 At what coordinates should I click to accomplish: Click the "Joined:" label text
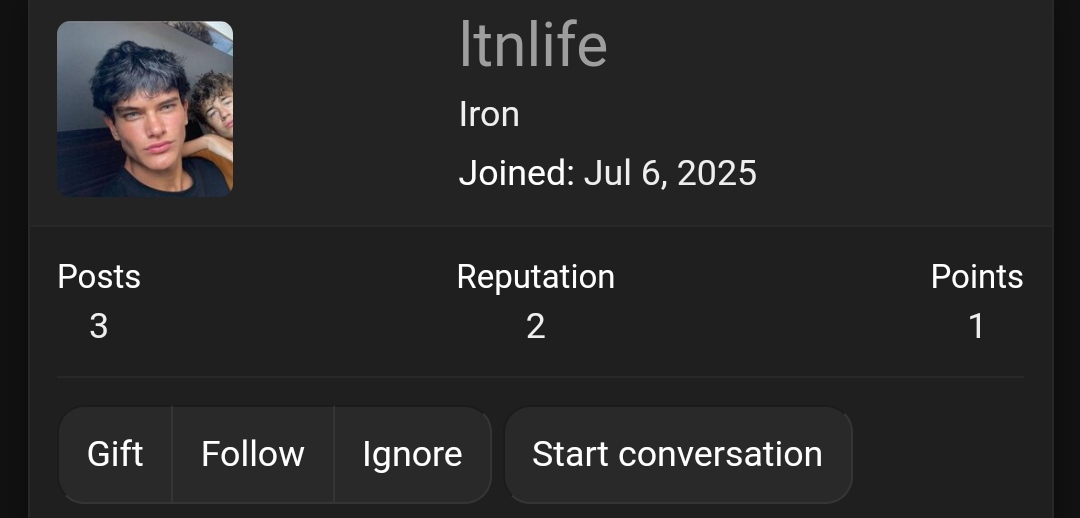click(x=517, y=172)
